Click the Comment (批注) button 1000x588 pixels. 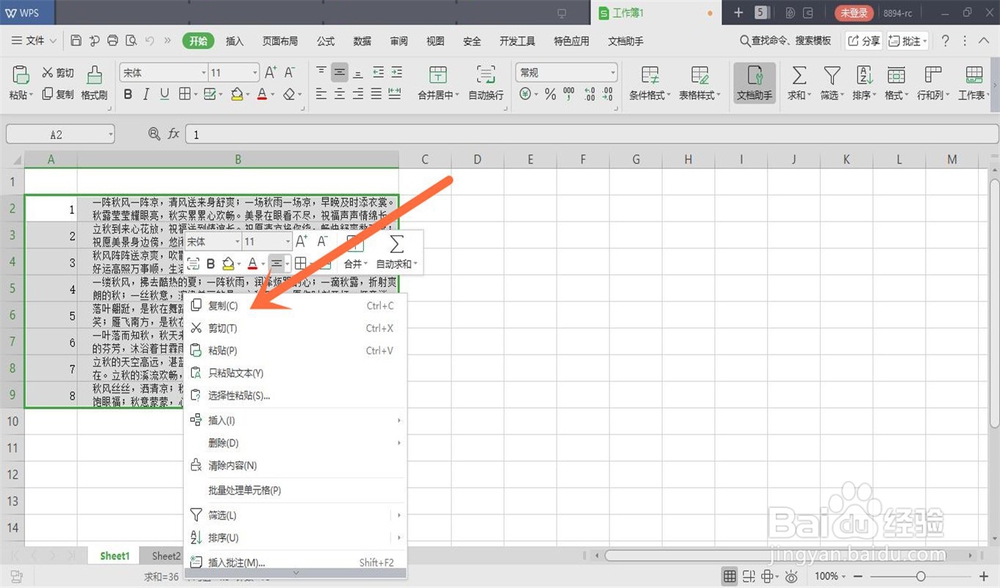click(x=908, y=41)
